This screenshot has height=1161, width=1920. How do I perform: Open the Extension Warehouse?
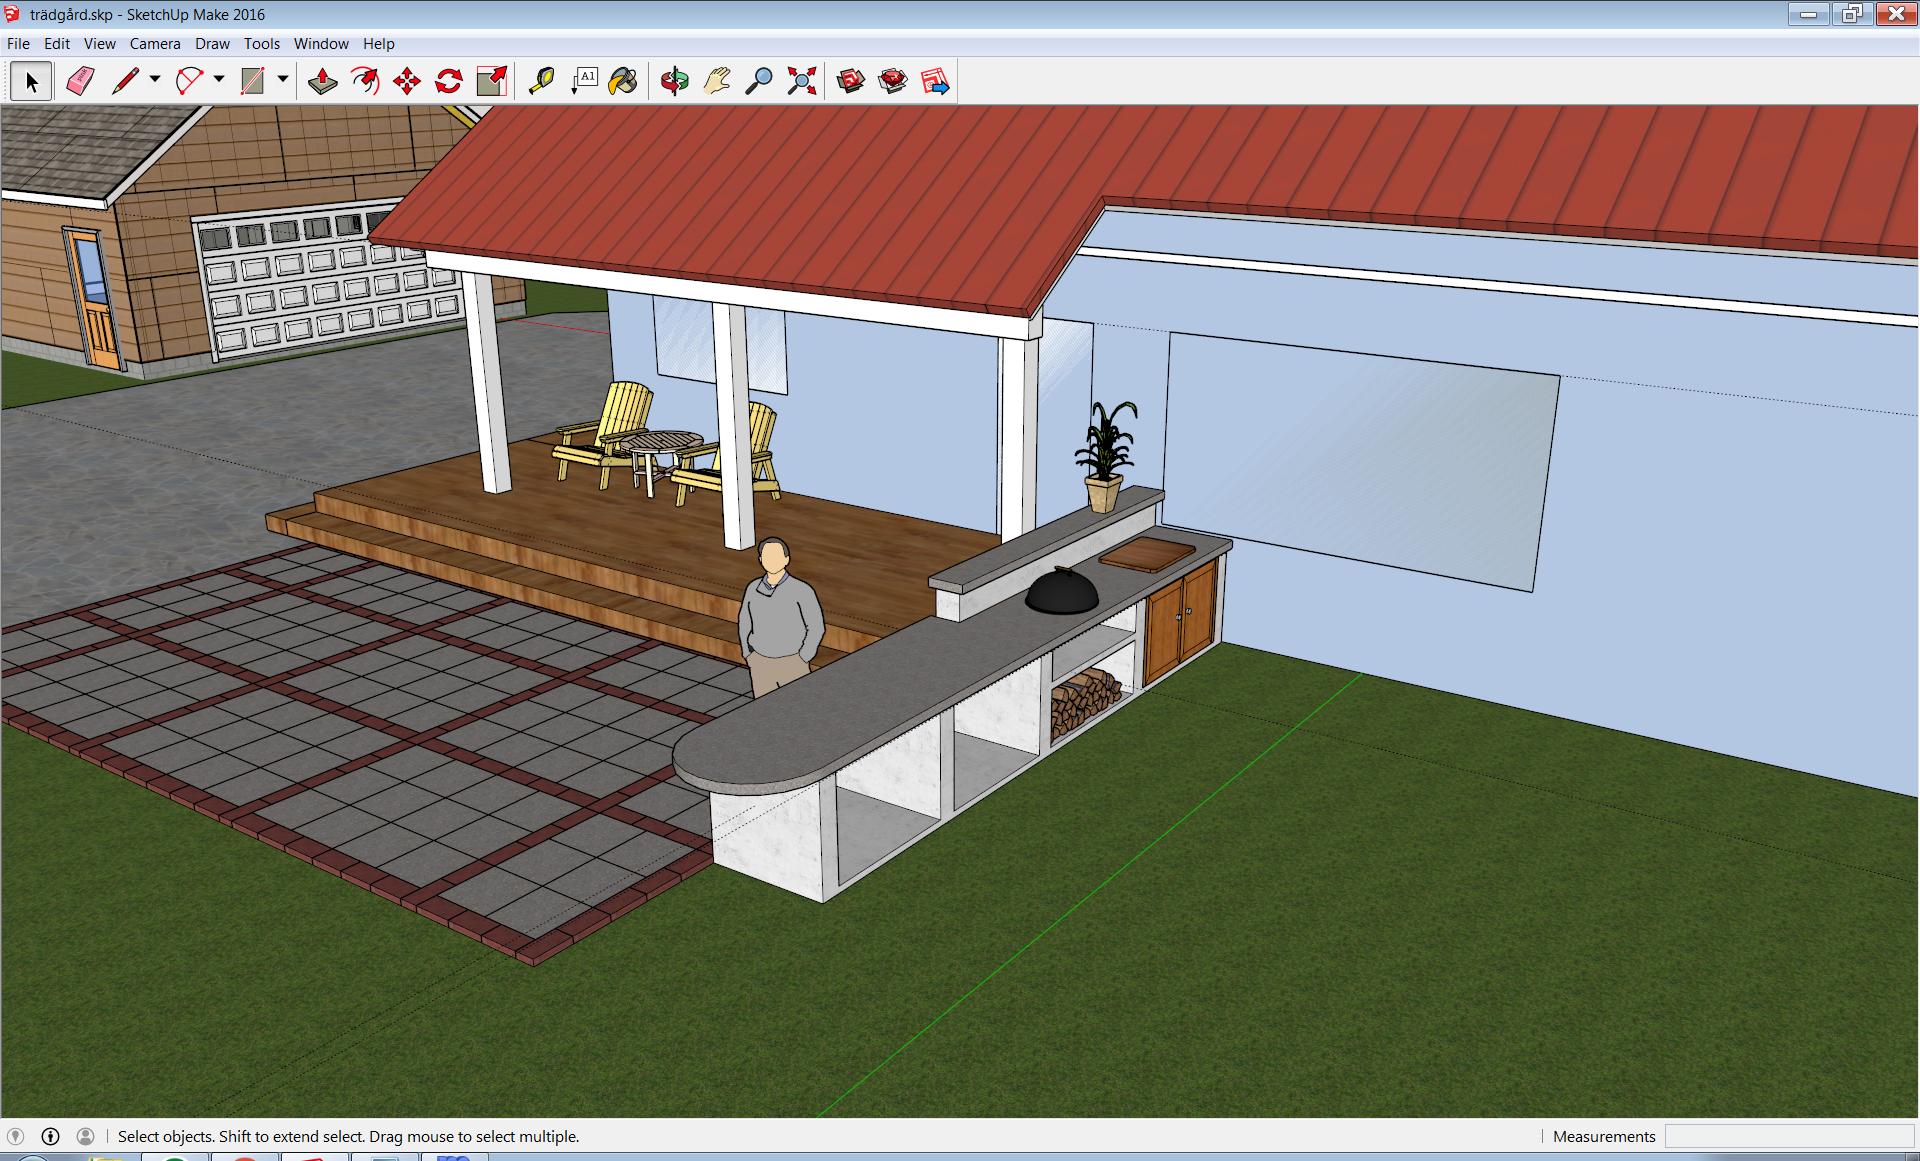[x=893, y=81]
